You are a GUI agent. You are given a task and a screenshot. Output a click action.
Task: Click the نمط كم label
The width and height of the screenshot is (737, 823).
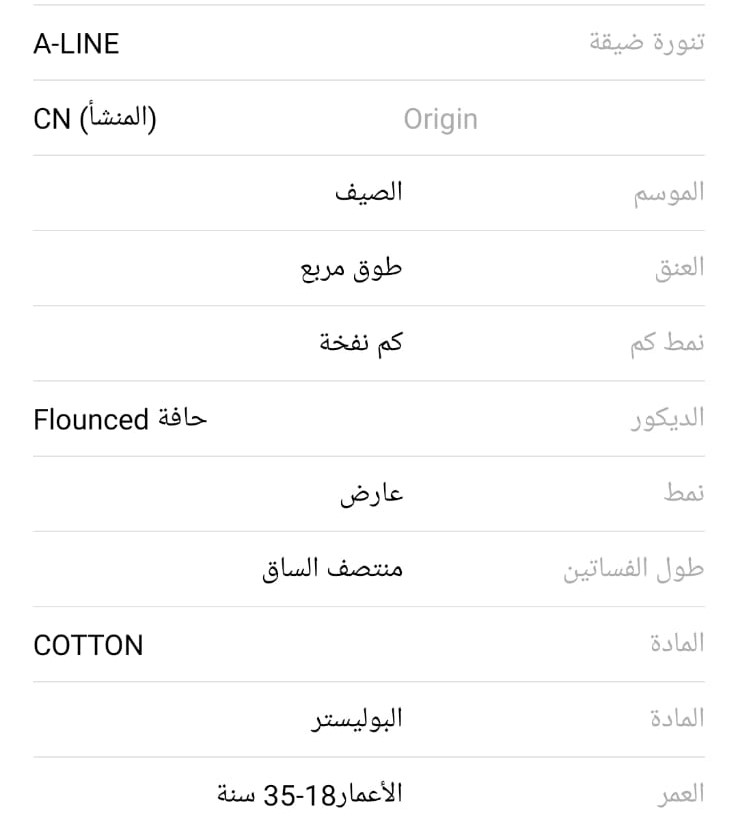click(x=667, y=343)
